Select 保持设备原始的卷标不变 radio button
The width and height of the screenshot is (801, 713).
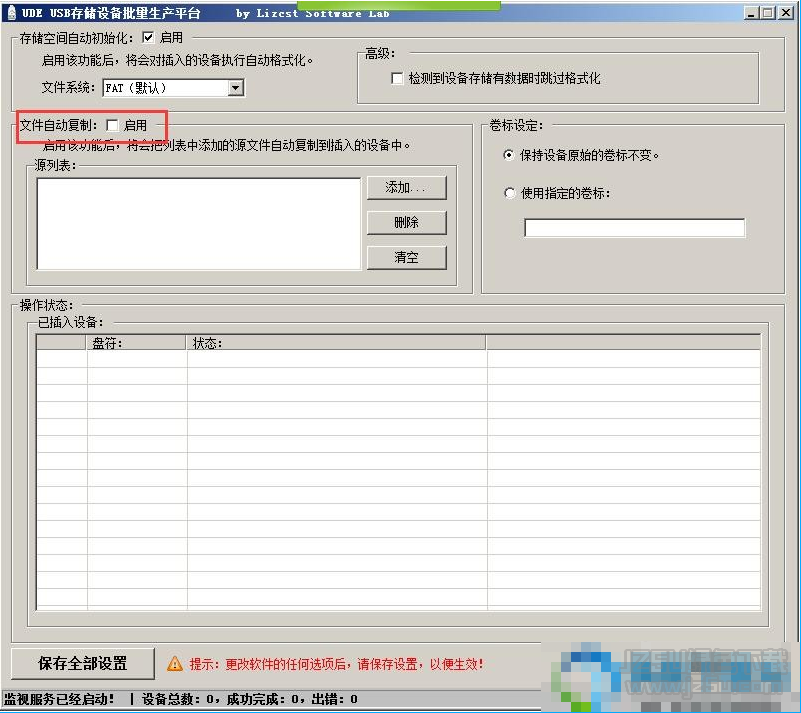pyautogui.click(x=509, y=155)
